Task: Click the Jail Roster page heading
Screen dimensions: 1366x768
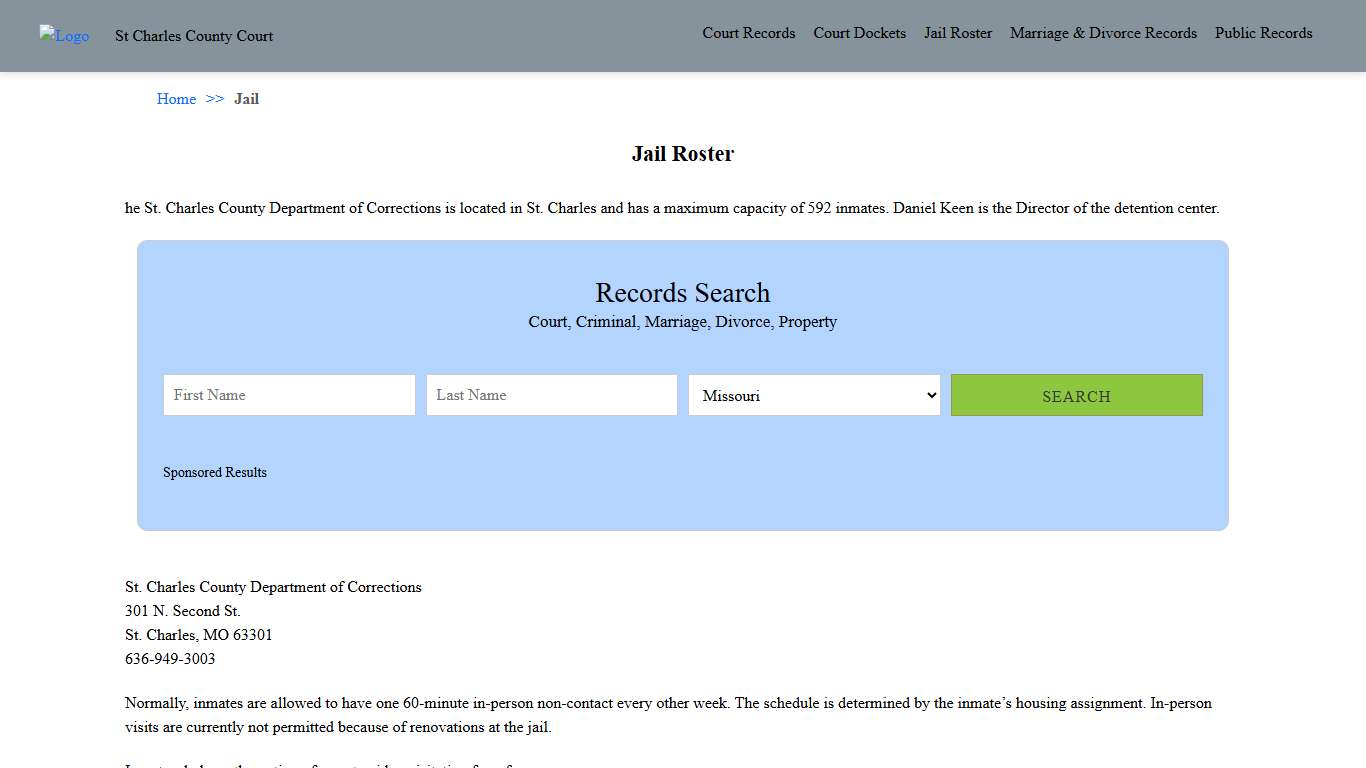Action: (x=682, y=154)
